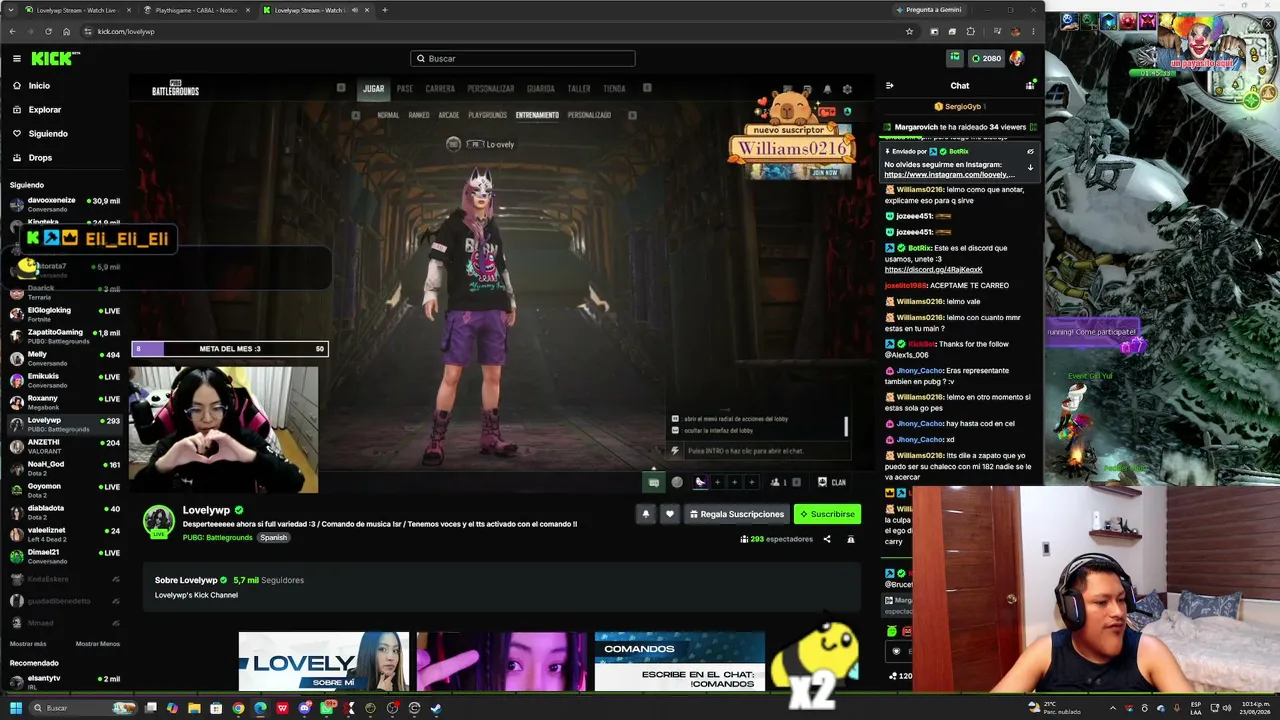Open the Discord invite link in chat

click(x=933, y=270)
